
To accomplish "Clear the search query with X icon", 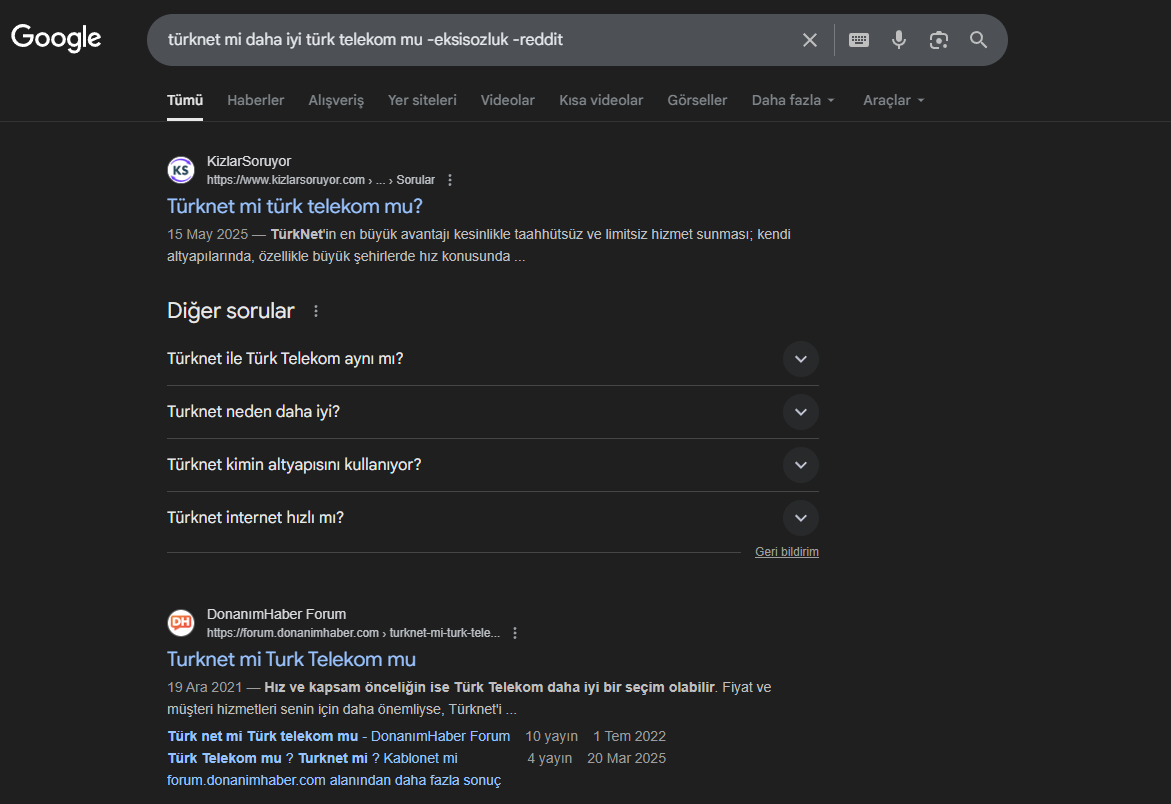I will [x=810, y=40].
